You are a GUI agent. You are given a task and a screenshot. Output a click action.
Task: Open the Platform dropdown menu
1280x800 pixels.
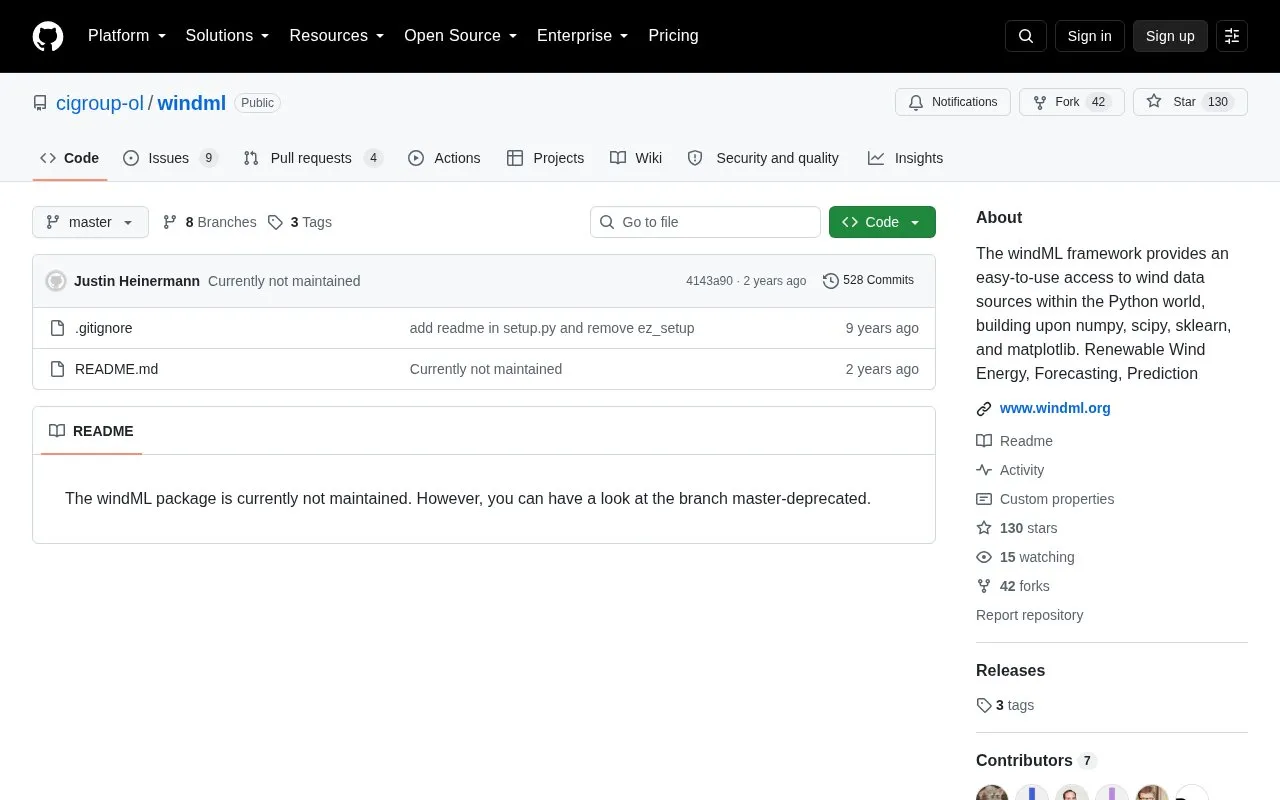tap(127, 36)
